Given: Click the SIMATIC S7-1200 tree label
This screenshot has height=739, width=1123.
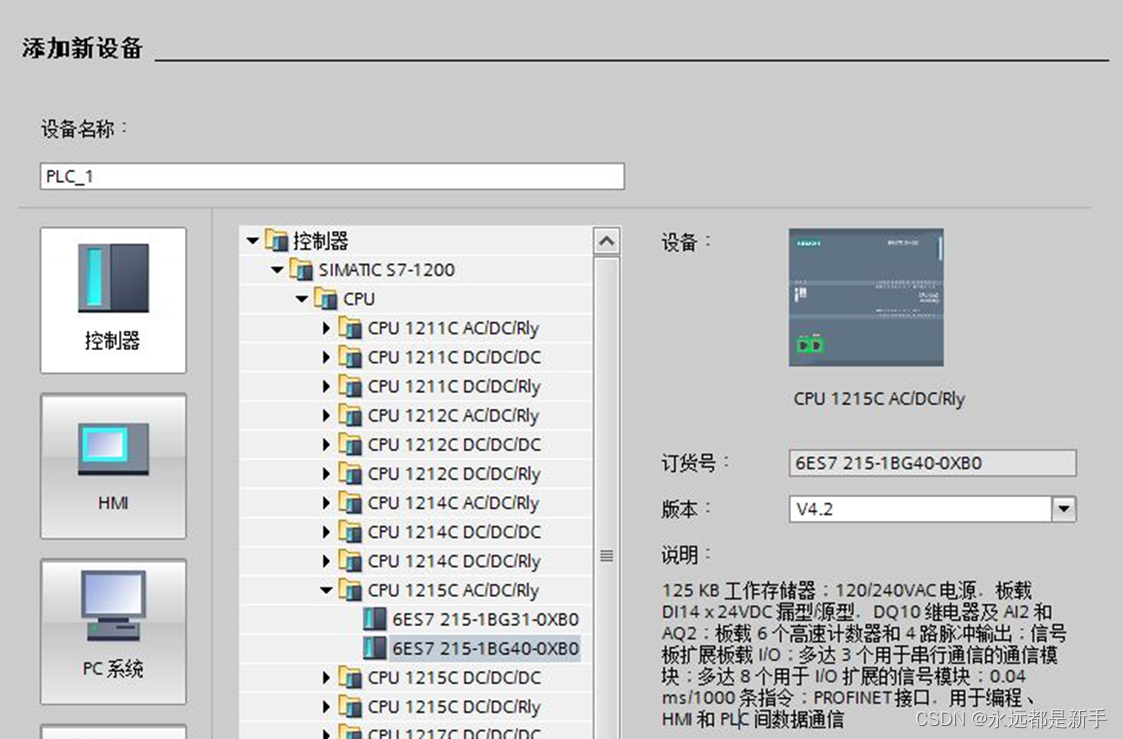Looking at the screenshot, I should coord(387,270).
